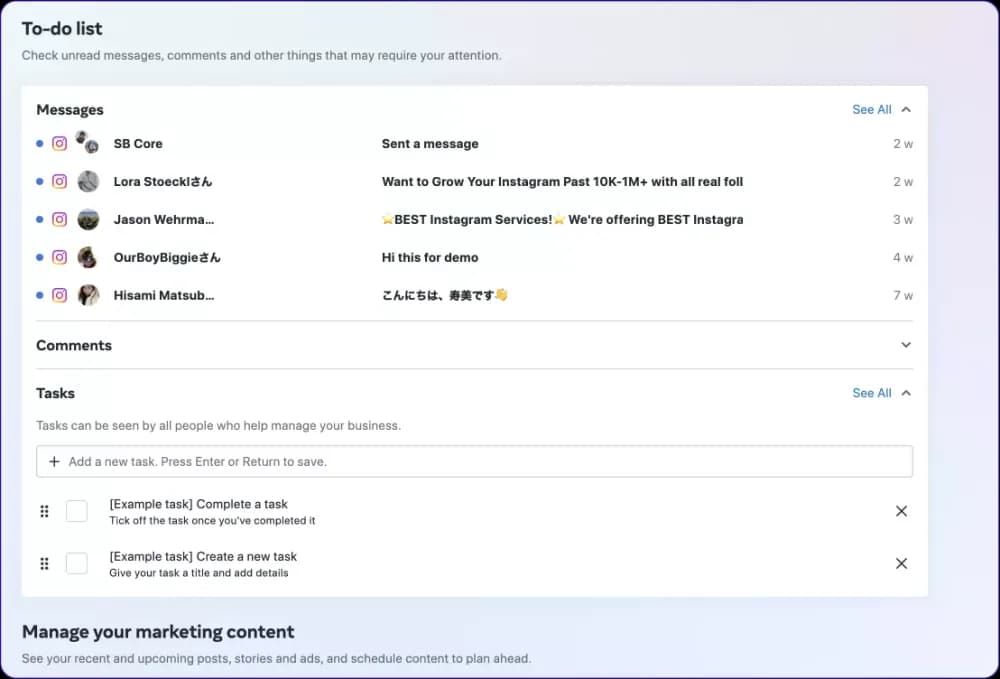Collapse the Messages section
1000x679 pixels.
click(906, 110)
